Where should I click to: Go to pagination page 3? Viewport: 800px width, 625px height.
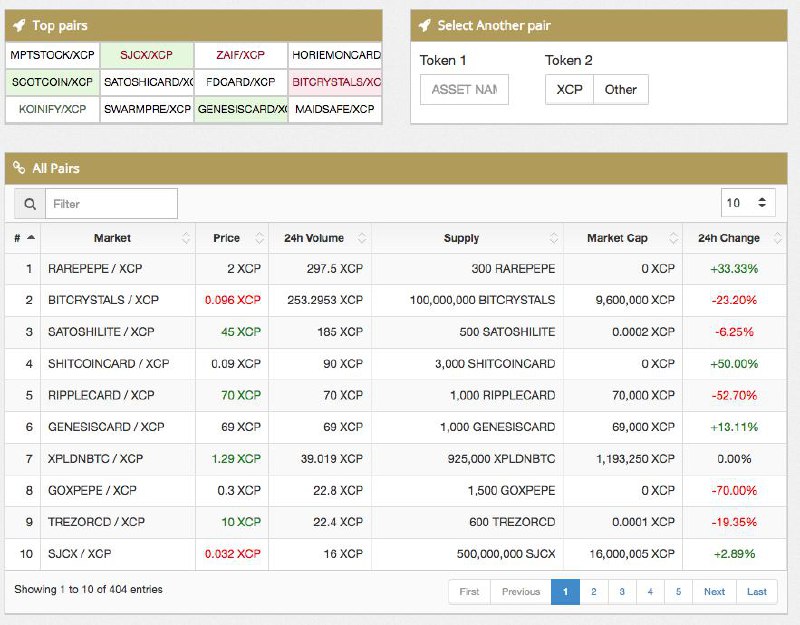tap(622, 592)
